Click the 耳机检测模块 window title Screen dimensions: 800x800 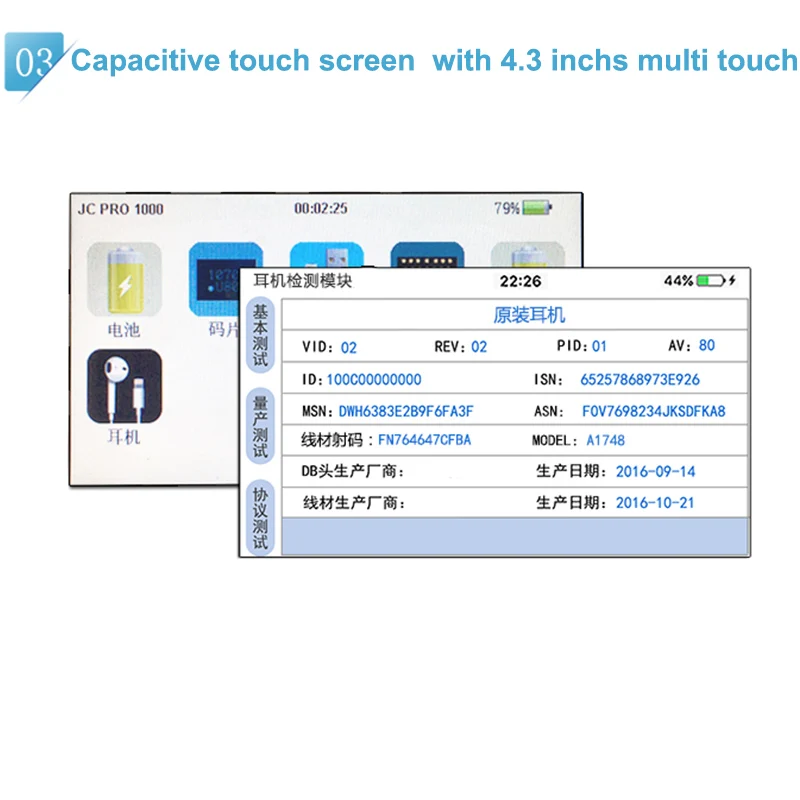click(303, 281)
